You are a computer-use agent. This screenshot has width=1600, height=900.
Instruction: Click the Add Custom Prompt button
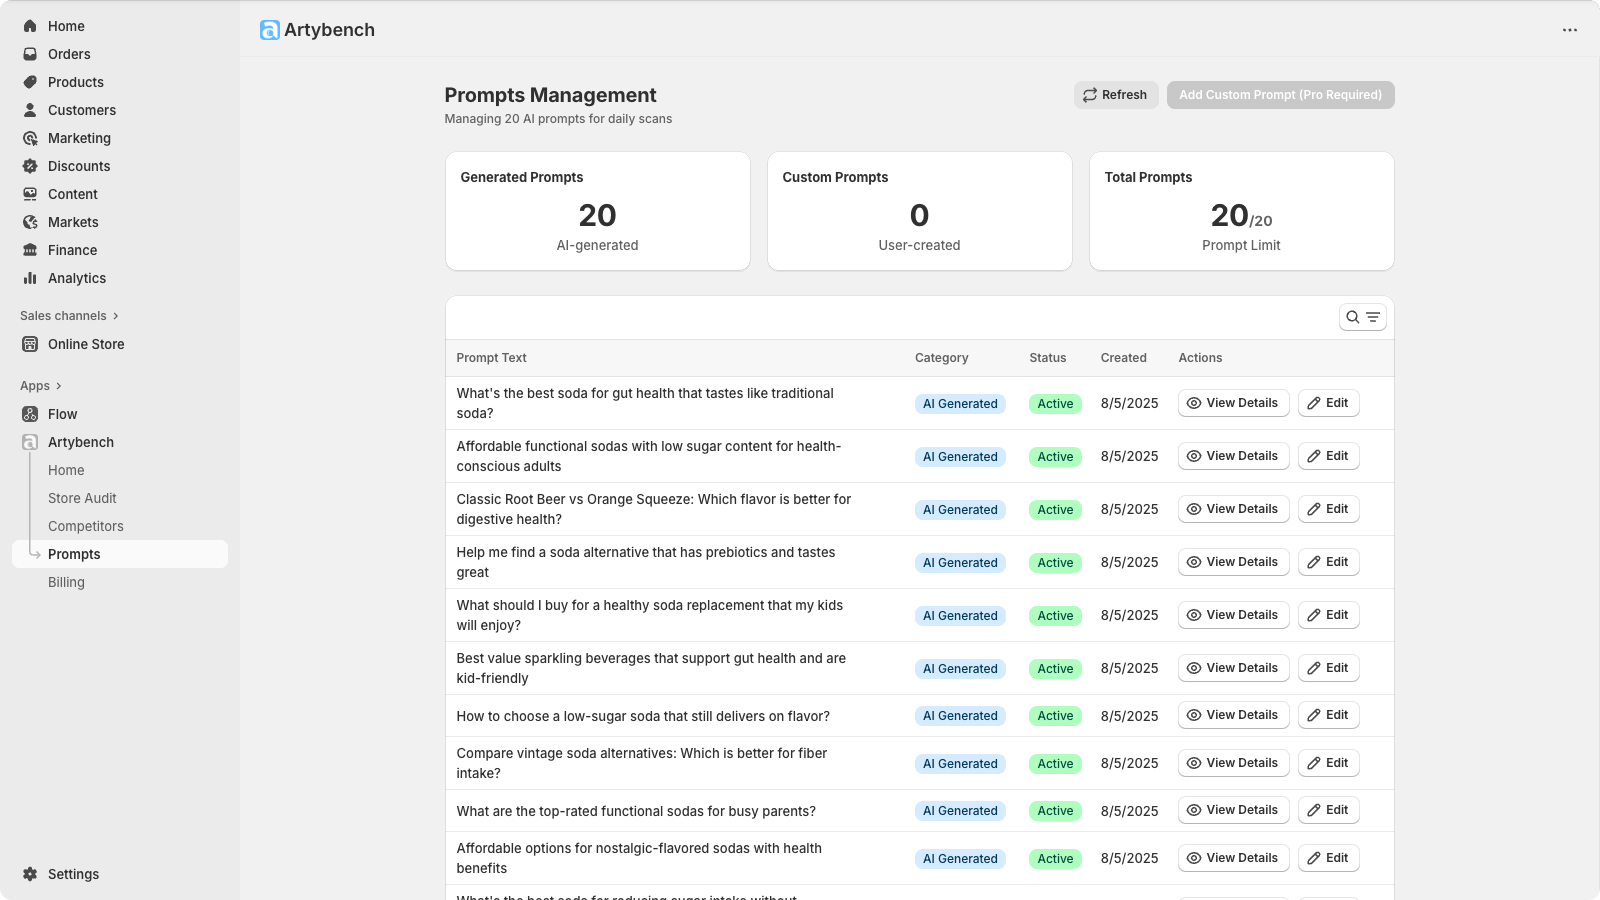coord(1280,95)
